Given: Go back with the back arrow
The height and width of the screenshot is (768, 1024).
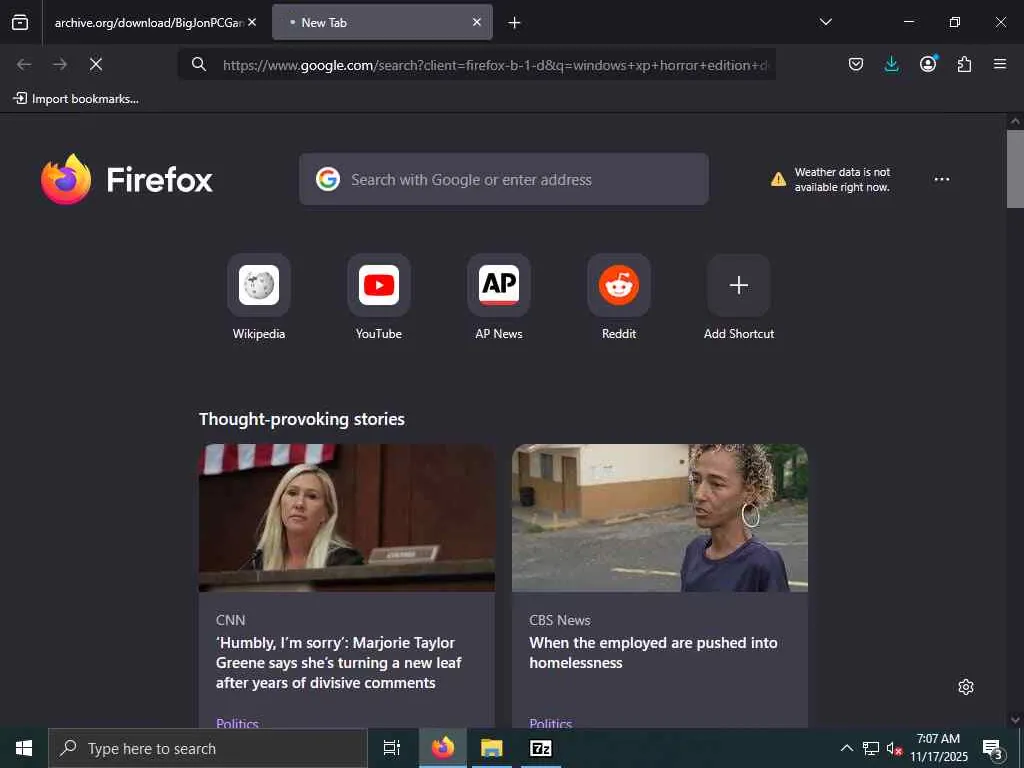Looking at the screenshot, I should point(24,64).
